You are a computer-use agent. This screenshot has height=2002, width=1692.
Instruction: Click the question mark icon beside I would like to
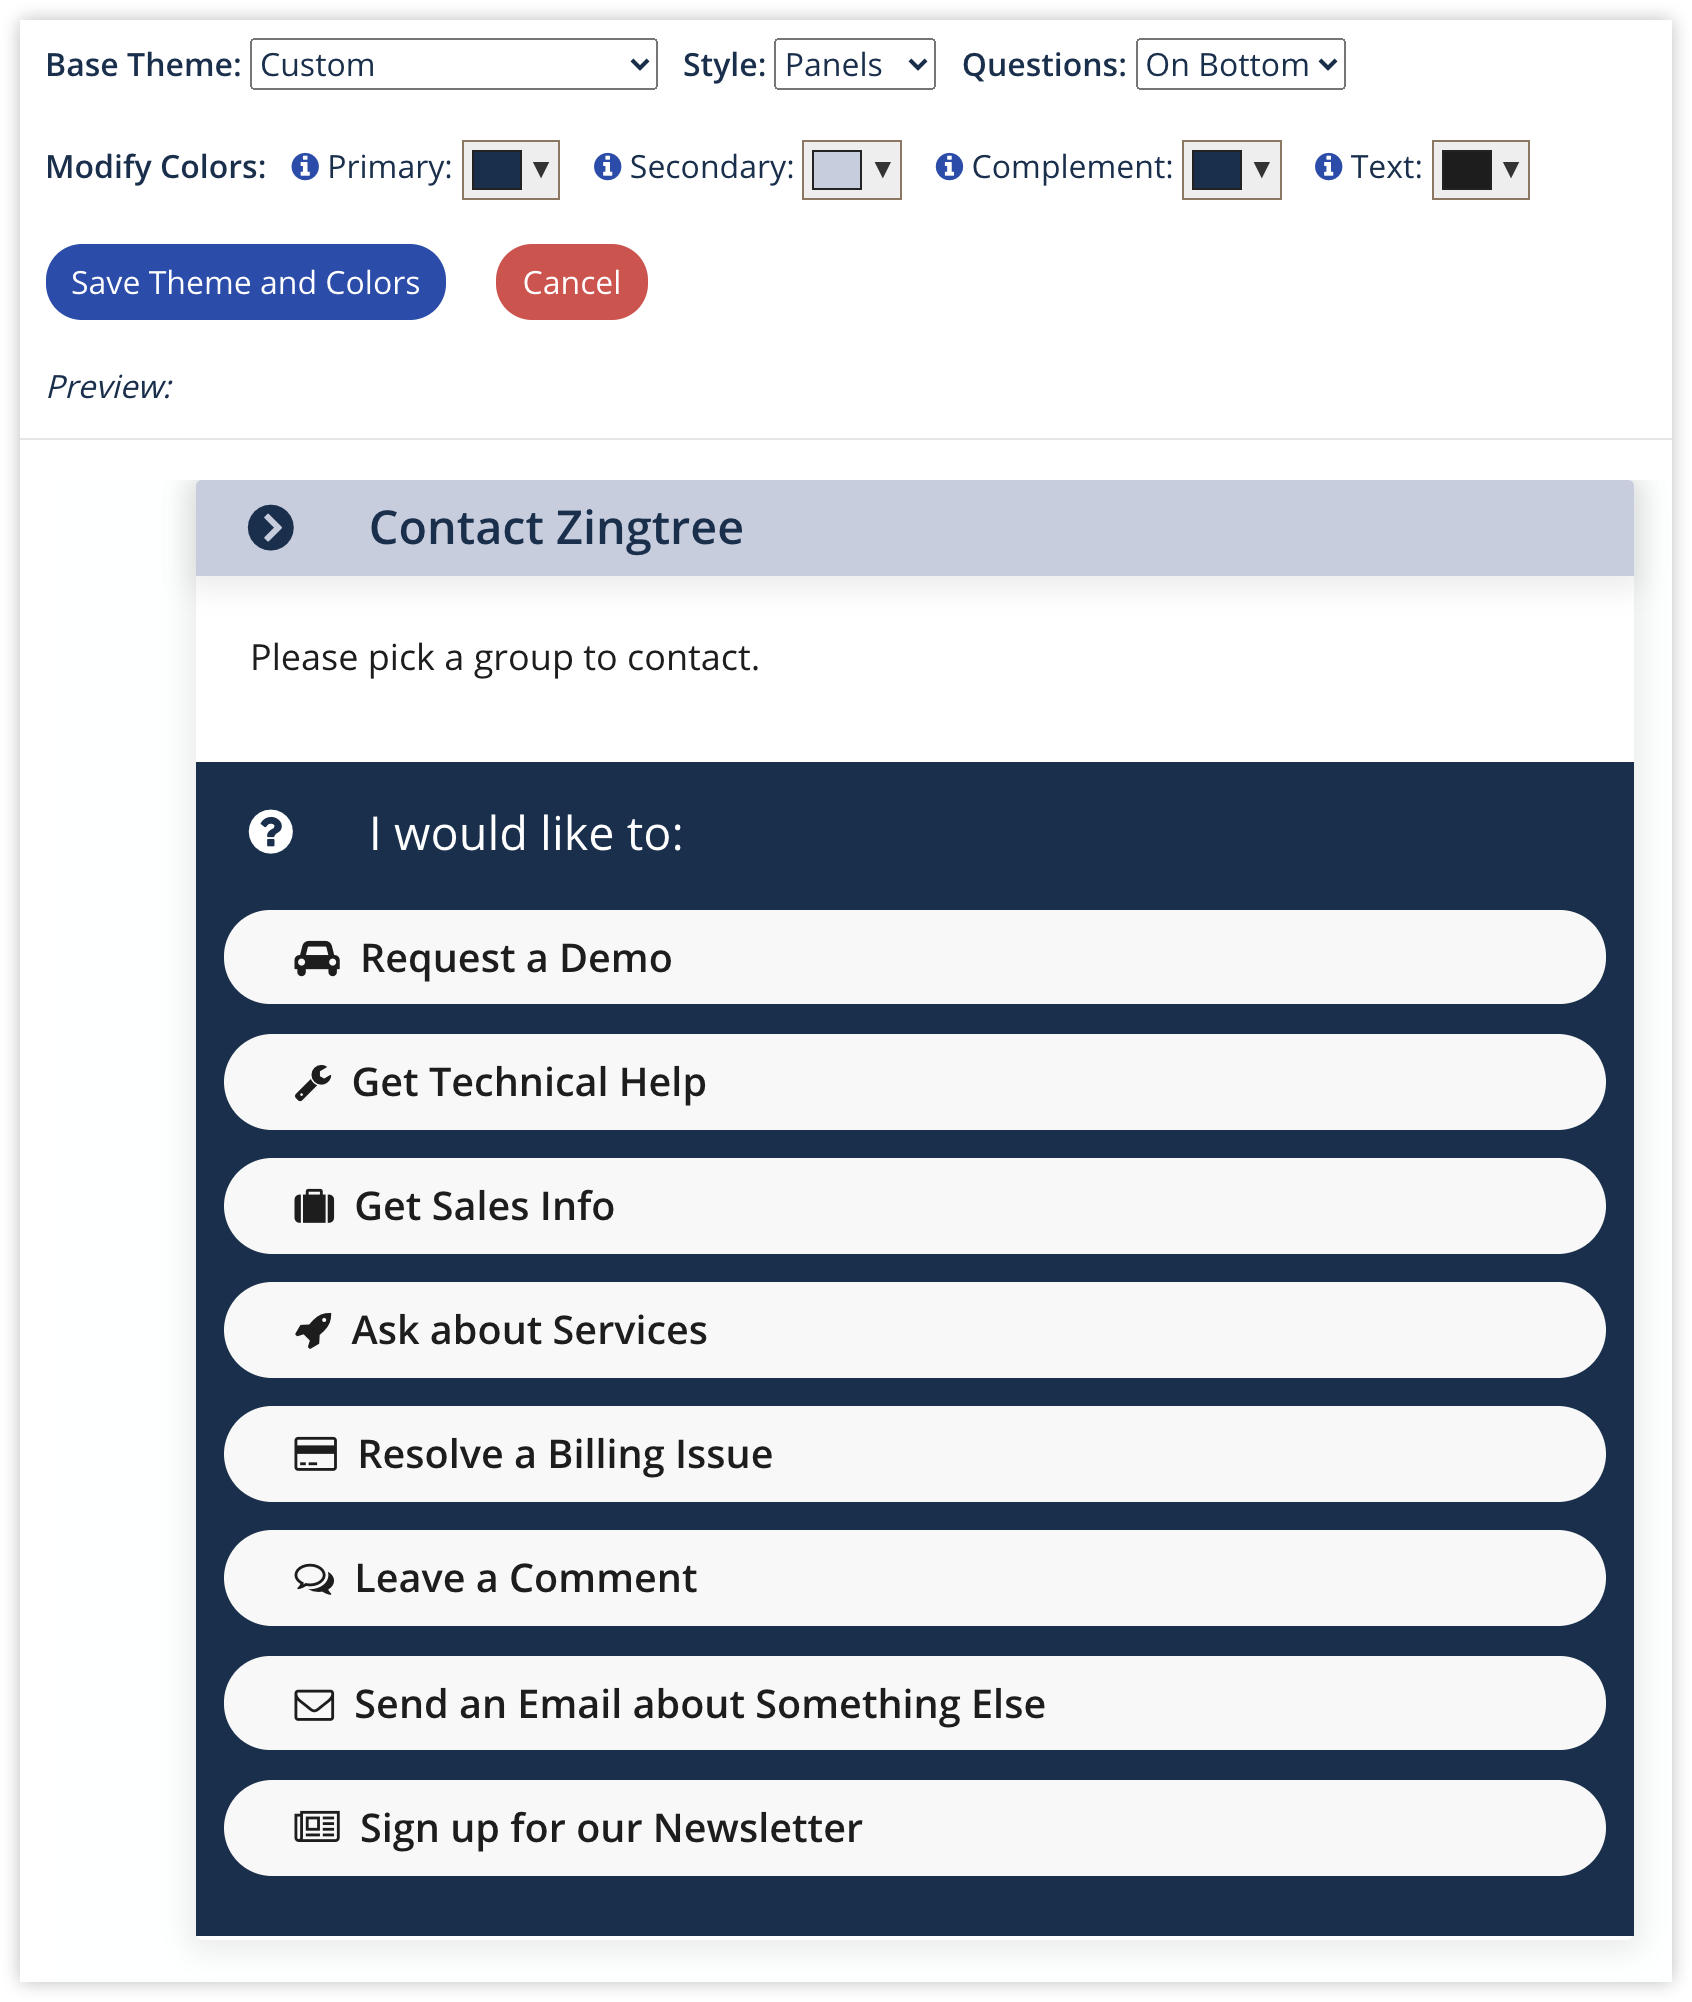pyautogui.click(x=271, y=832)
